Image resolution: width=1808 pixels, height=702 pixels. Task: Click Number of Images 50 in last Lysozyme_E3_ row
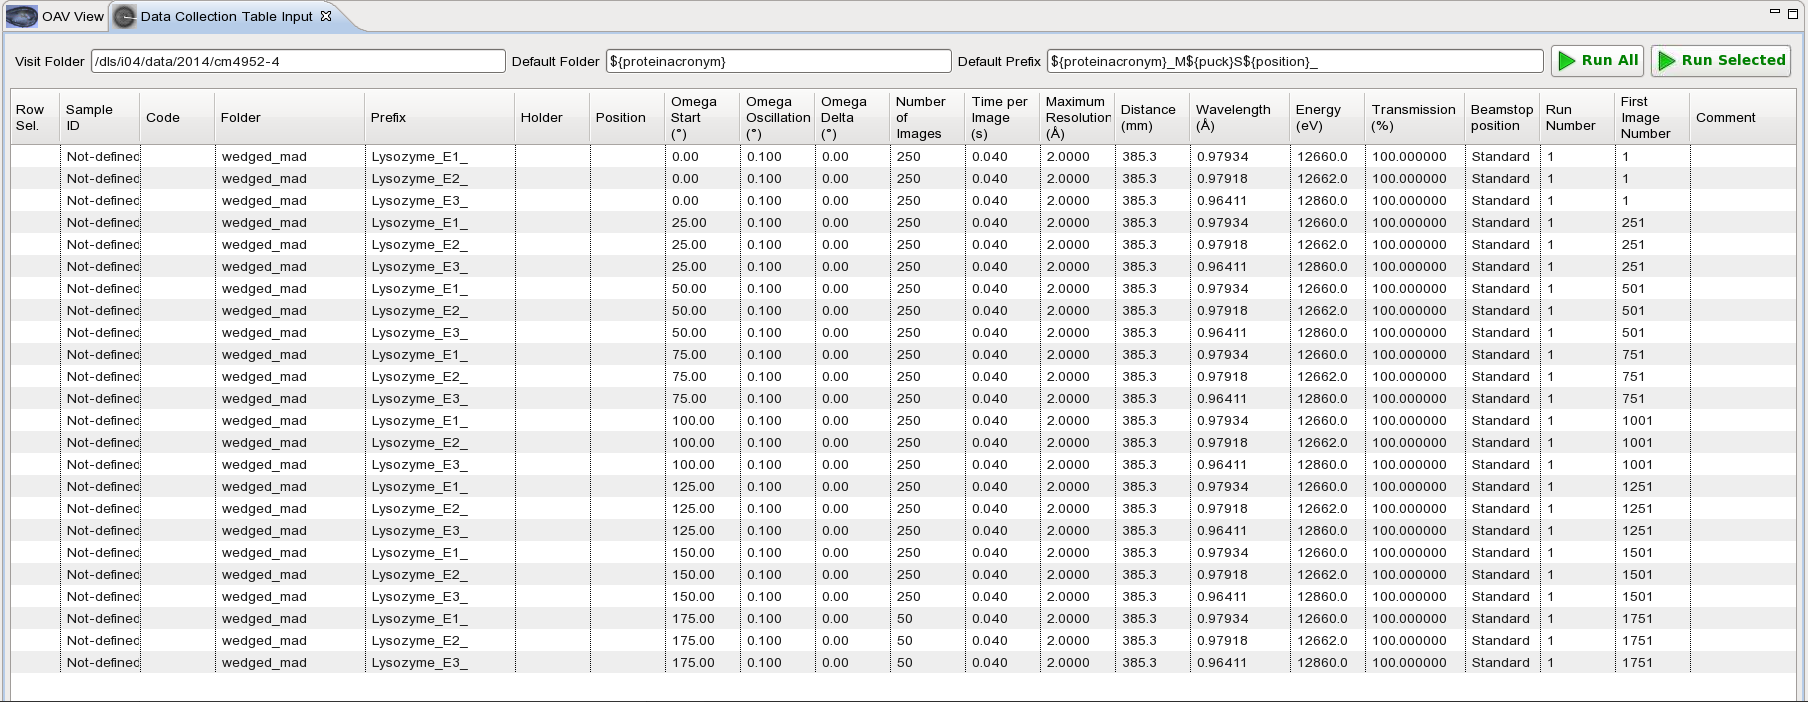pyautogui.click(x=905, y=663)
